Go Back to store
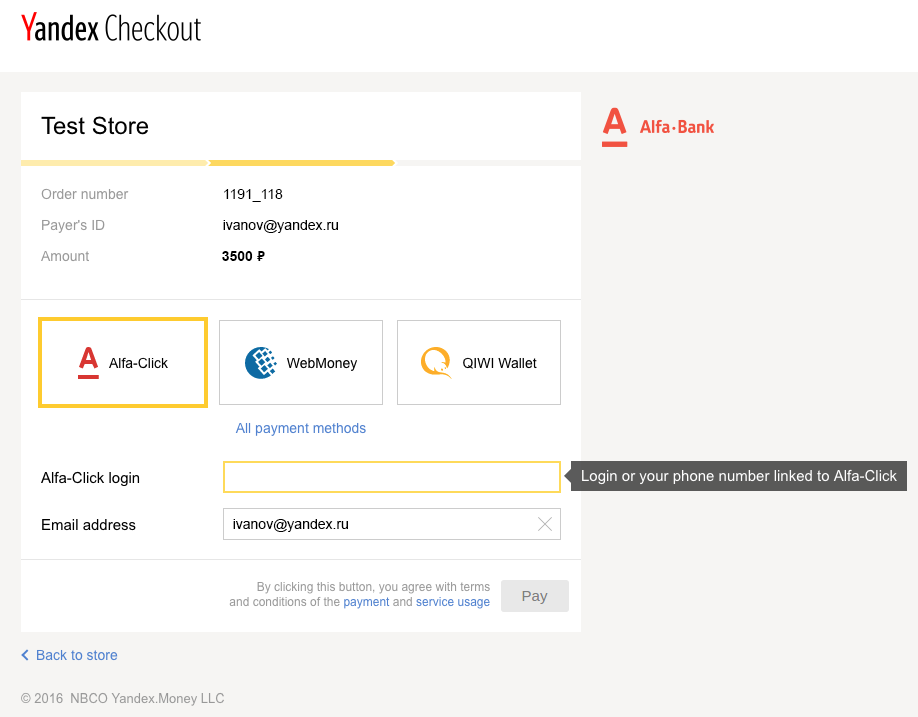The image size is (918, 717). pos(77,655)
